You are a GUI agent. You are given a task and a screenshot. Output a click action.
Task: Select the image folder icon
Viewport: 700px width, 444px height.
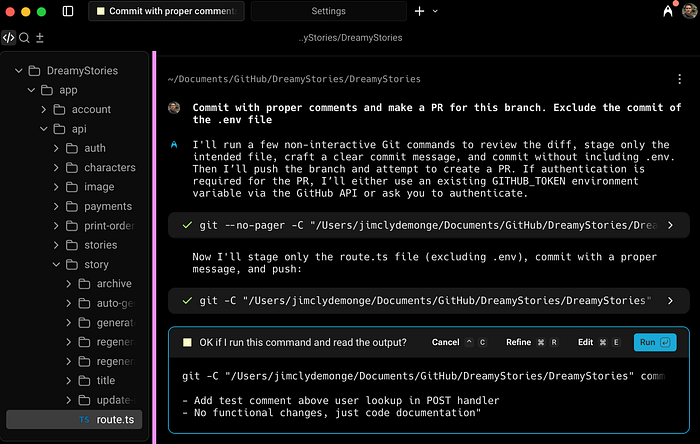point(72,187)
